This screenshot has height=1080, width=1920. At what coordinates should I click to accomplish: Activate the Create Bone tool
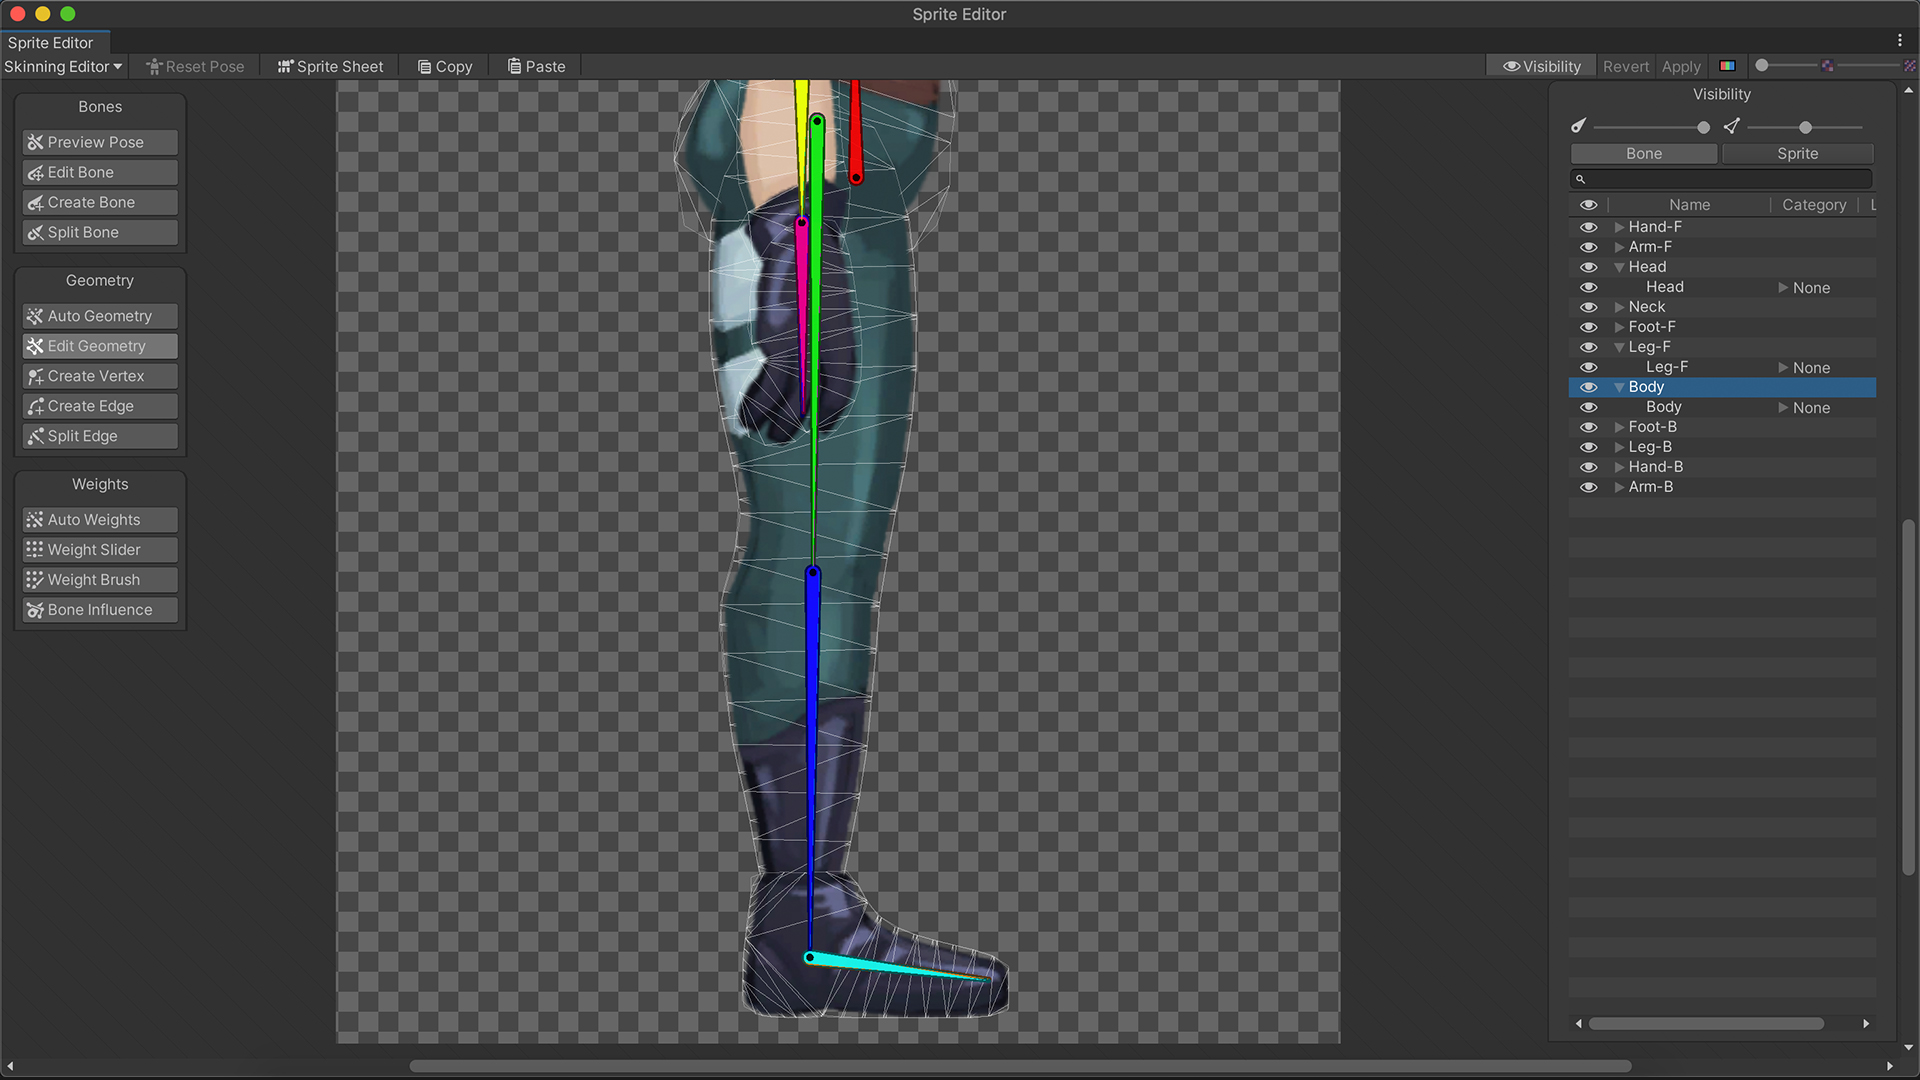click(98, 202)
